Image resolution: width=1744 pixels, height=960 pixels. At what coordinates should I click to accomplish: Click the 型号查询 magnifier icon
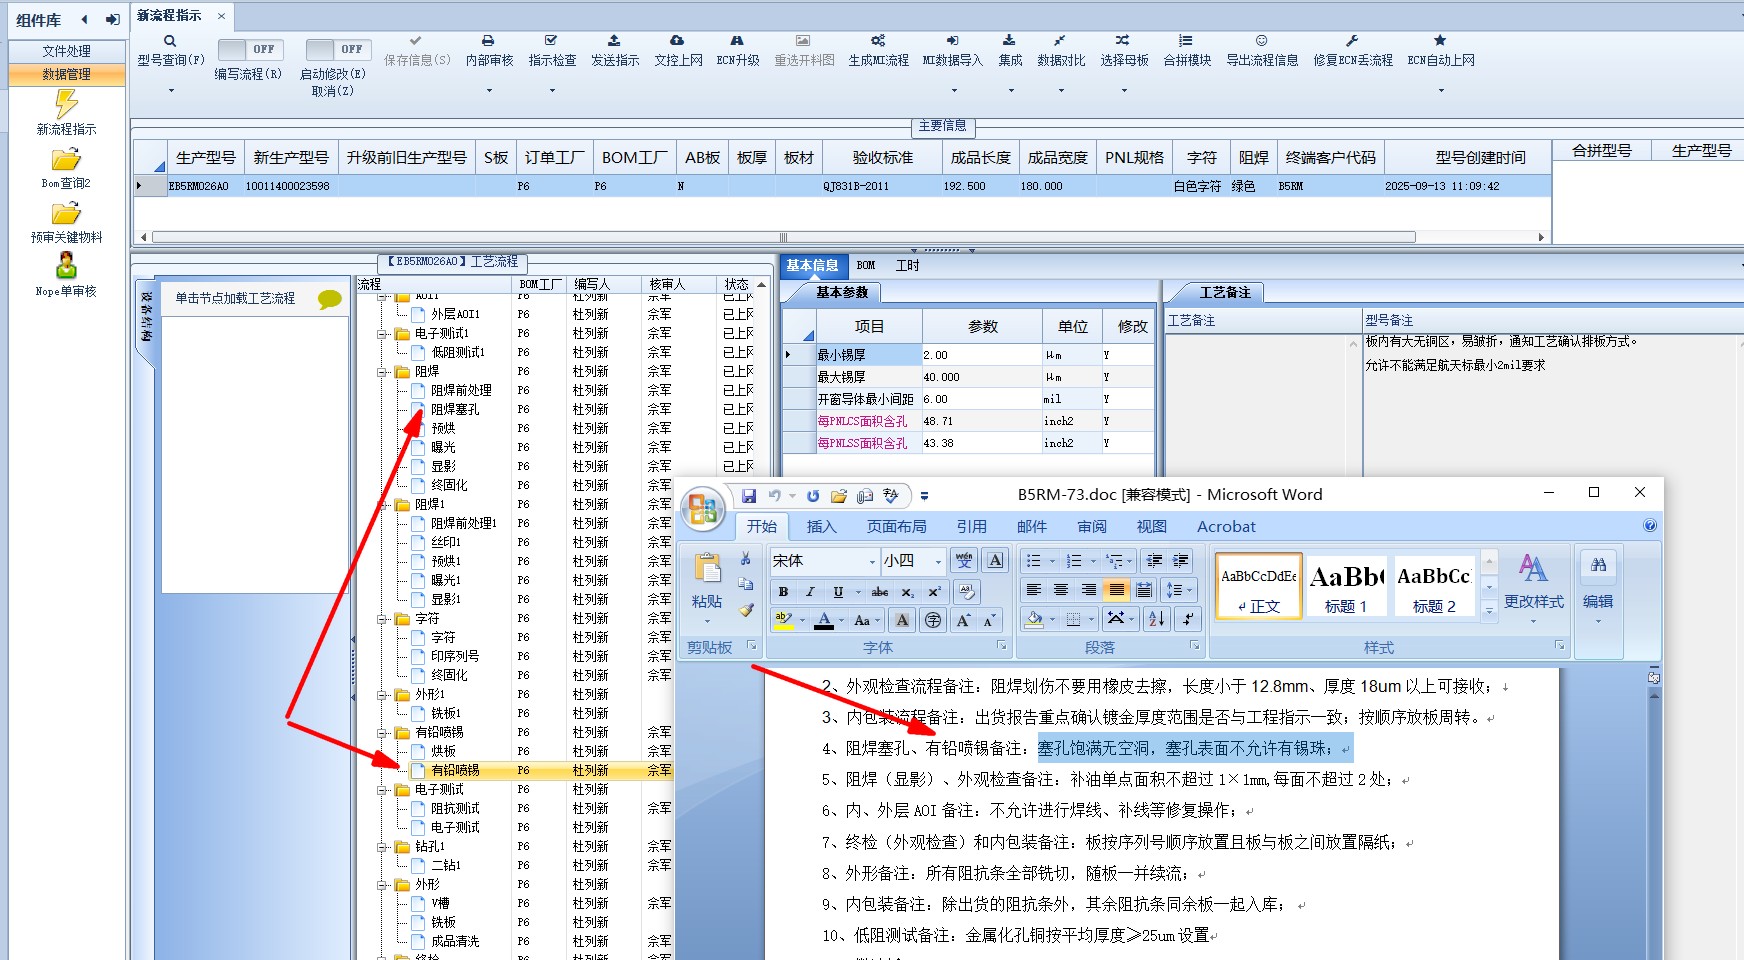(170, 41)
